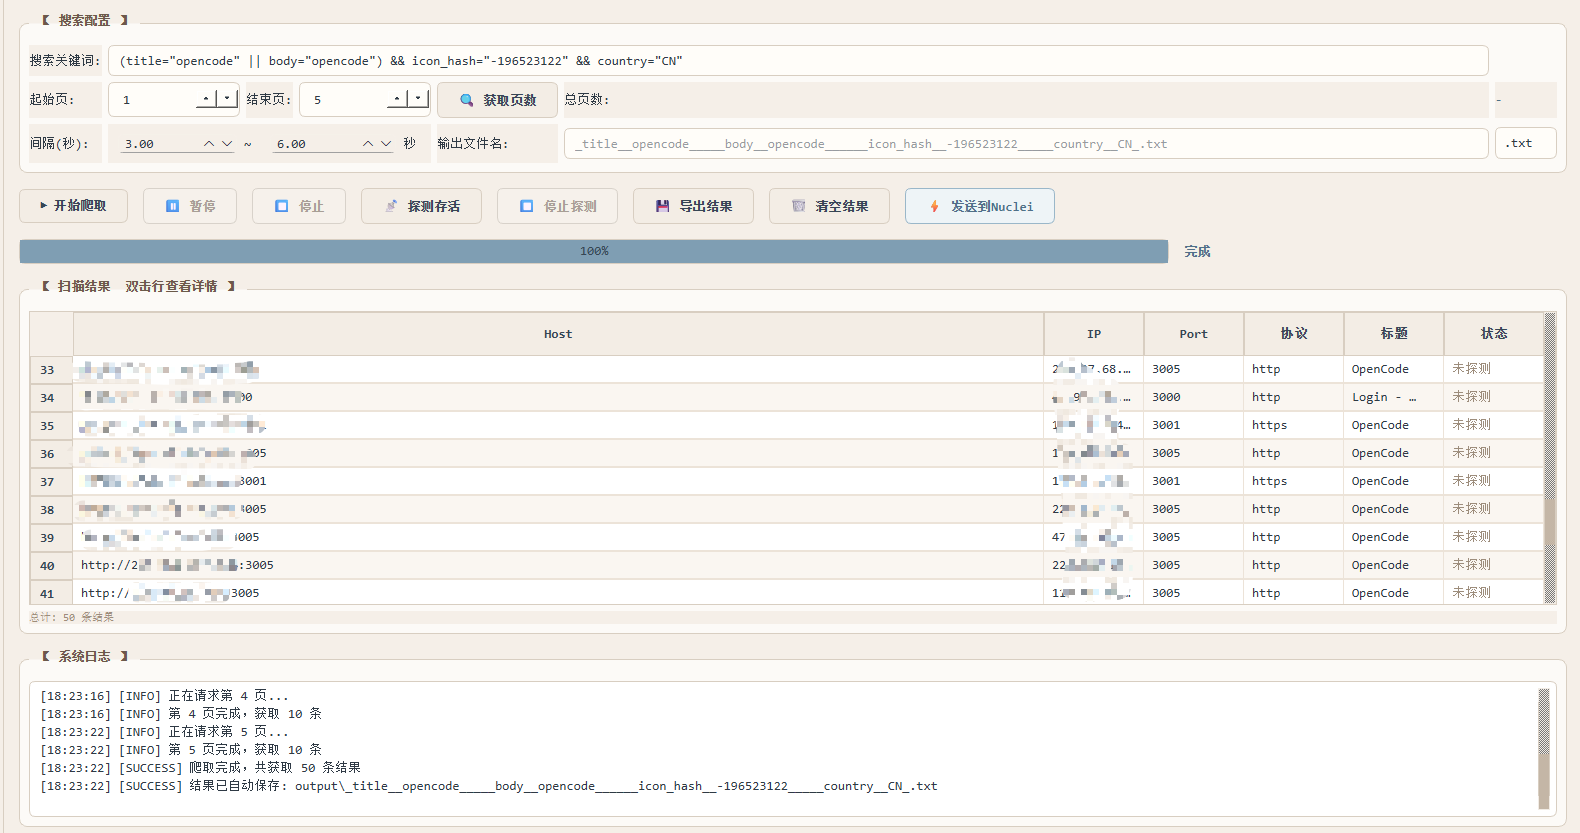The width and height of the screenshot is (1580, 833).
Task: Export results with 导出结果
Action: pos(693,206)
